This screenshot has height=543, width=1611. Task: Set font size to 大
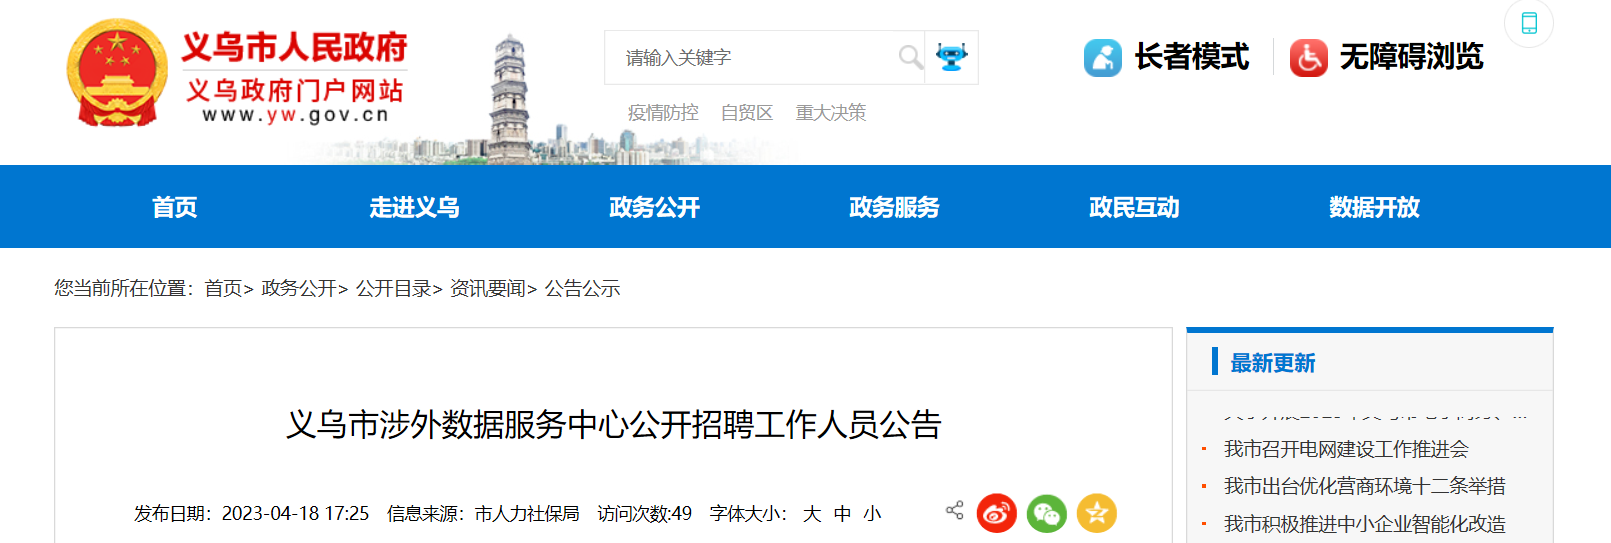pyautogui.click(x=811, y=514)
